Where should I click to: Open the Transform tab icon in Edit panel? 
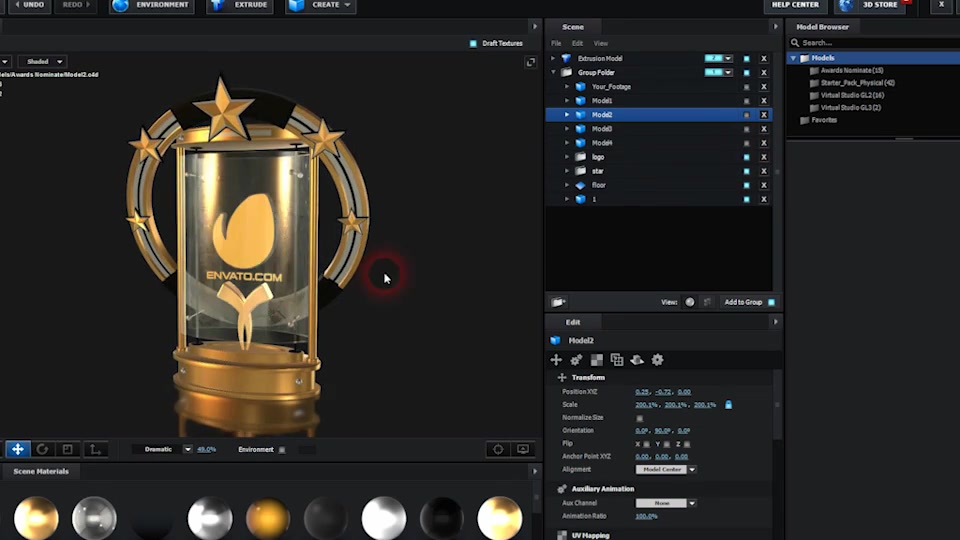point(556,360)
